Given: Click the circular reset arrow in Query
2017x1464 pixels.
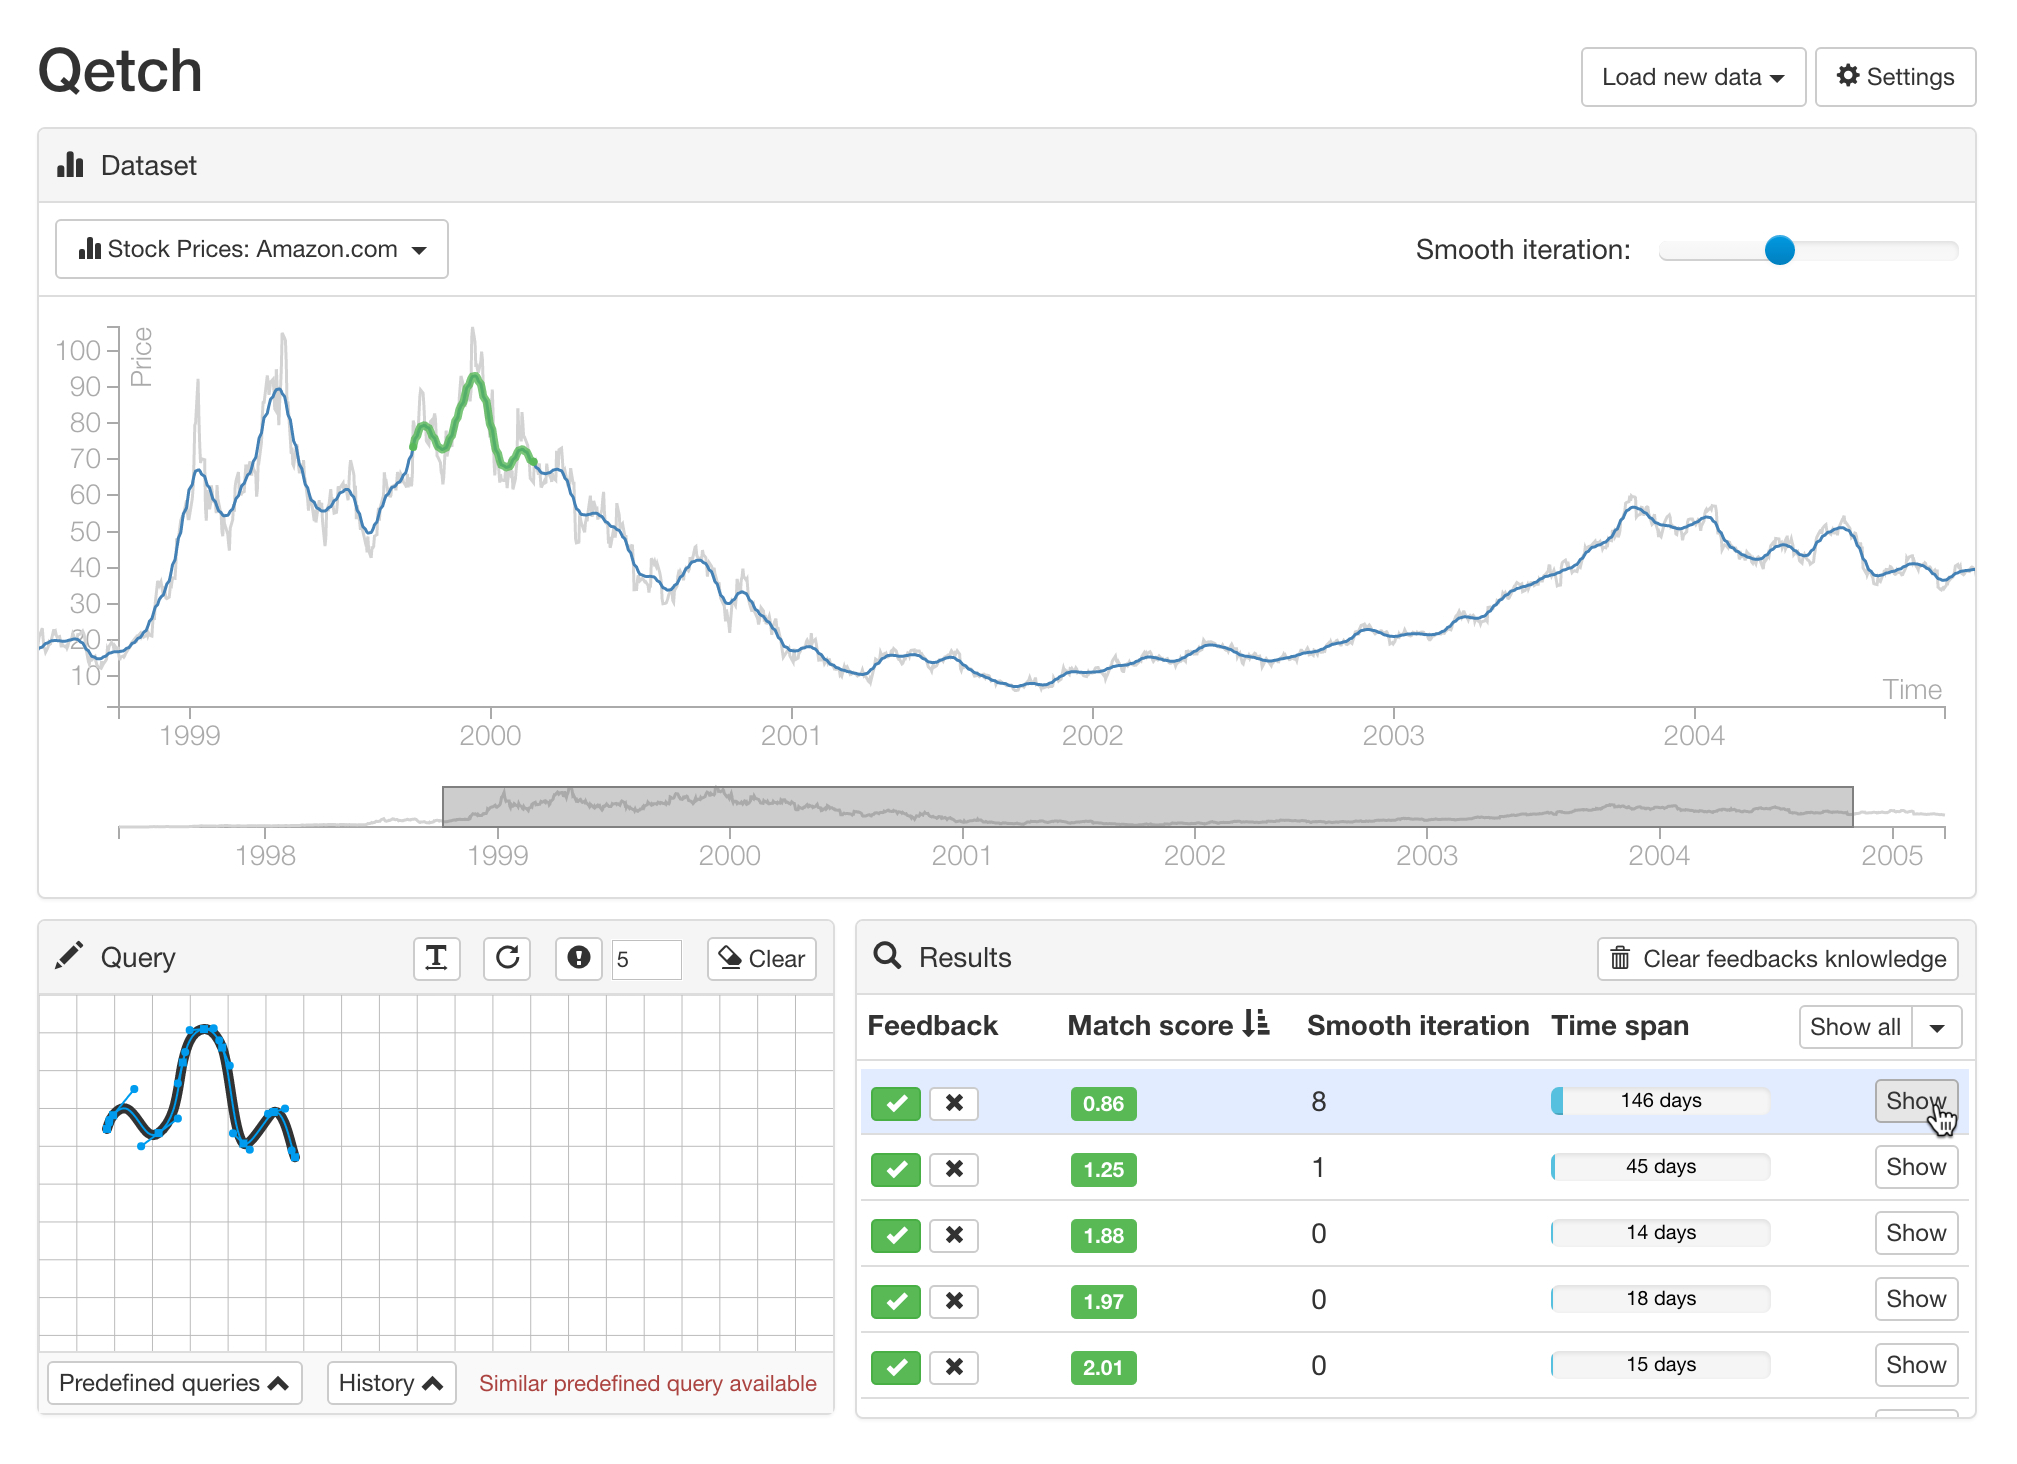Looking at the screenshot, I should pyautogui.click(x=507, y=958).
